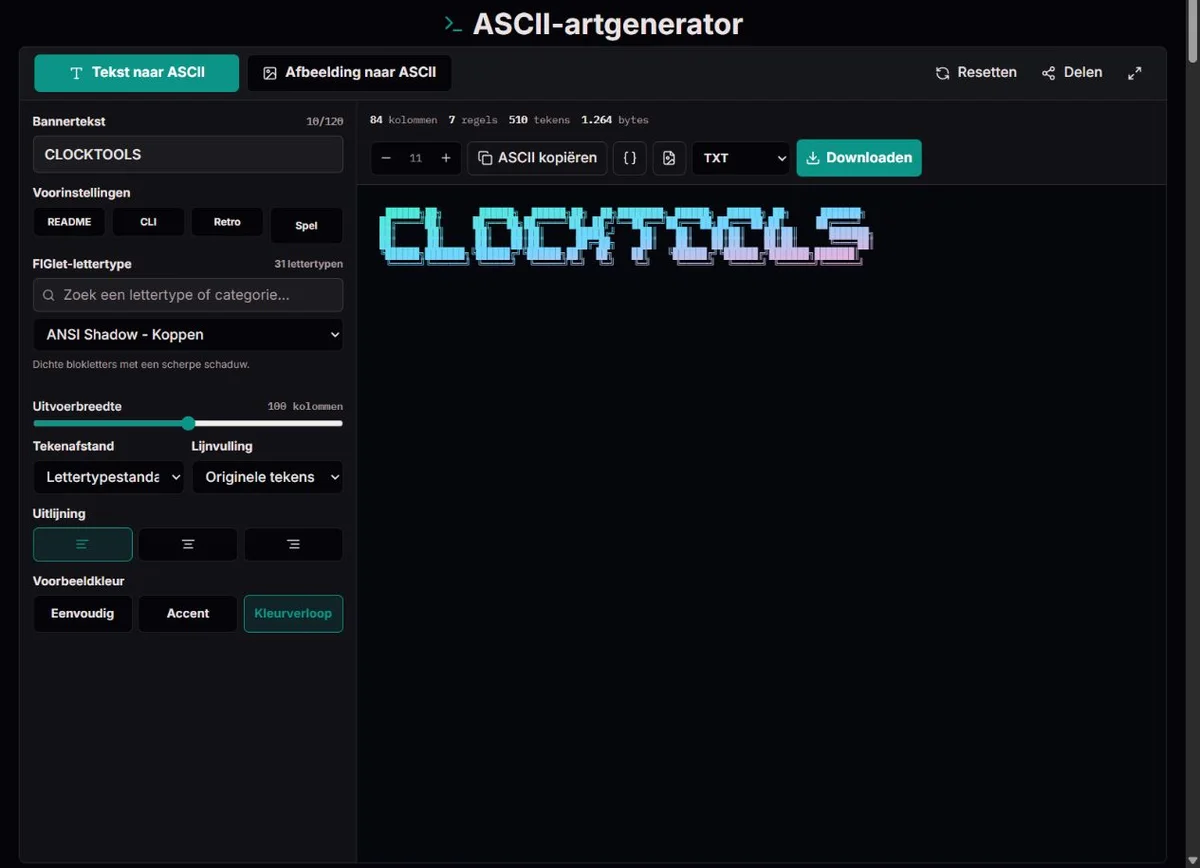Image resolution: width=1200 pixels, height=868 pixels.
Task: Select the CLI preset
Action: [148, 222]
